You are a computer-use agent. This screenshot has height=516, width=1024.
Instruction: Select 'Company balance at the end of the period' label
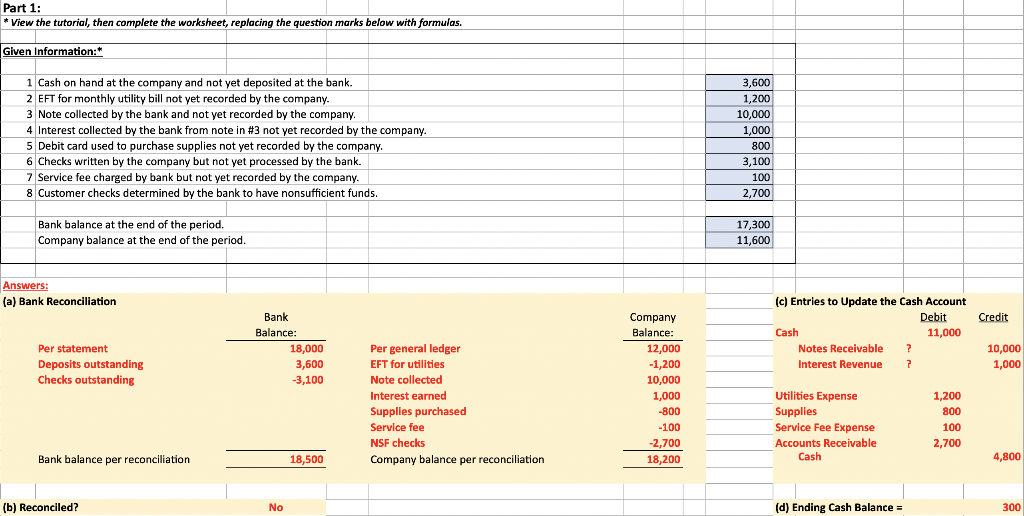coord(142,240)
